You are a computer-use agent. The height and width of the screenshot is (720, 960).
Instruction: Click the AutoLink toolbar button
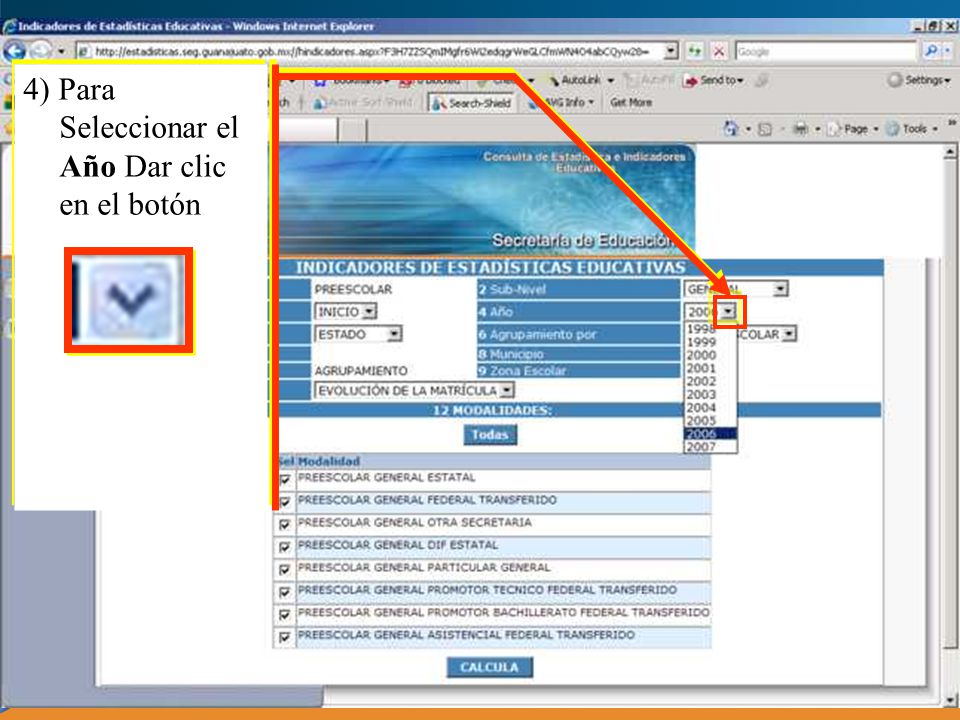[580, 80]
